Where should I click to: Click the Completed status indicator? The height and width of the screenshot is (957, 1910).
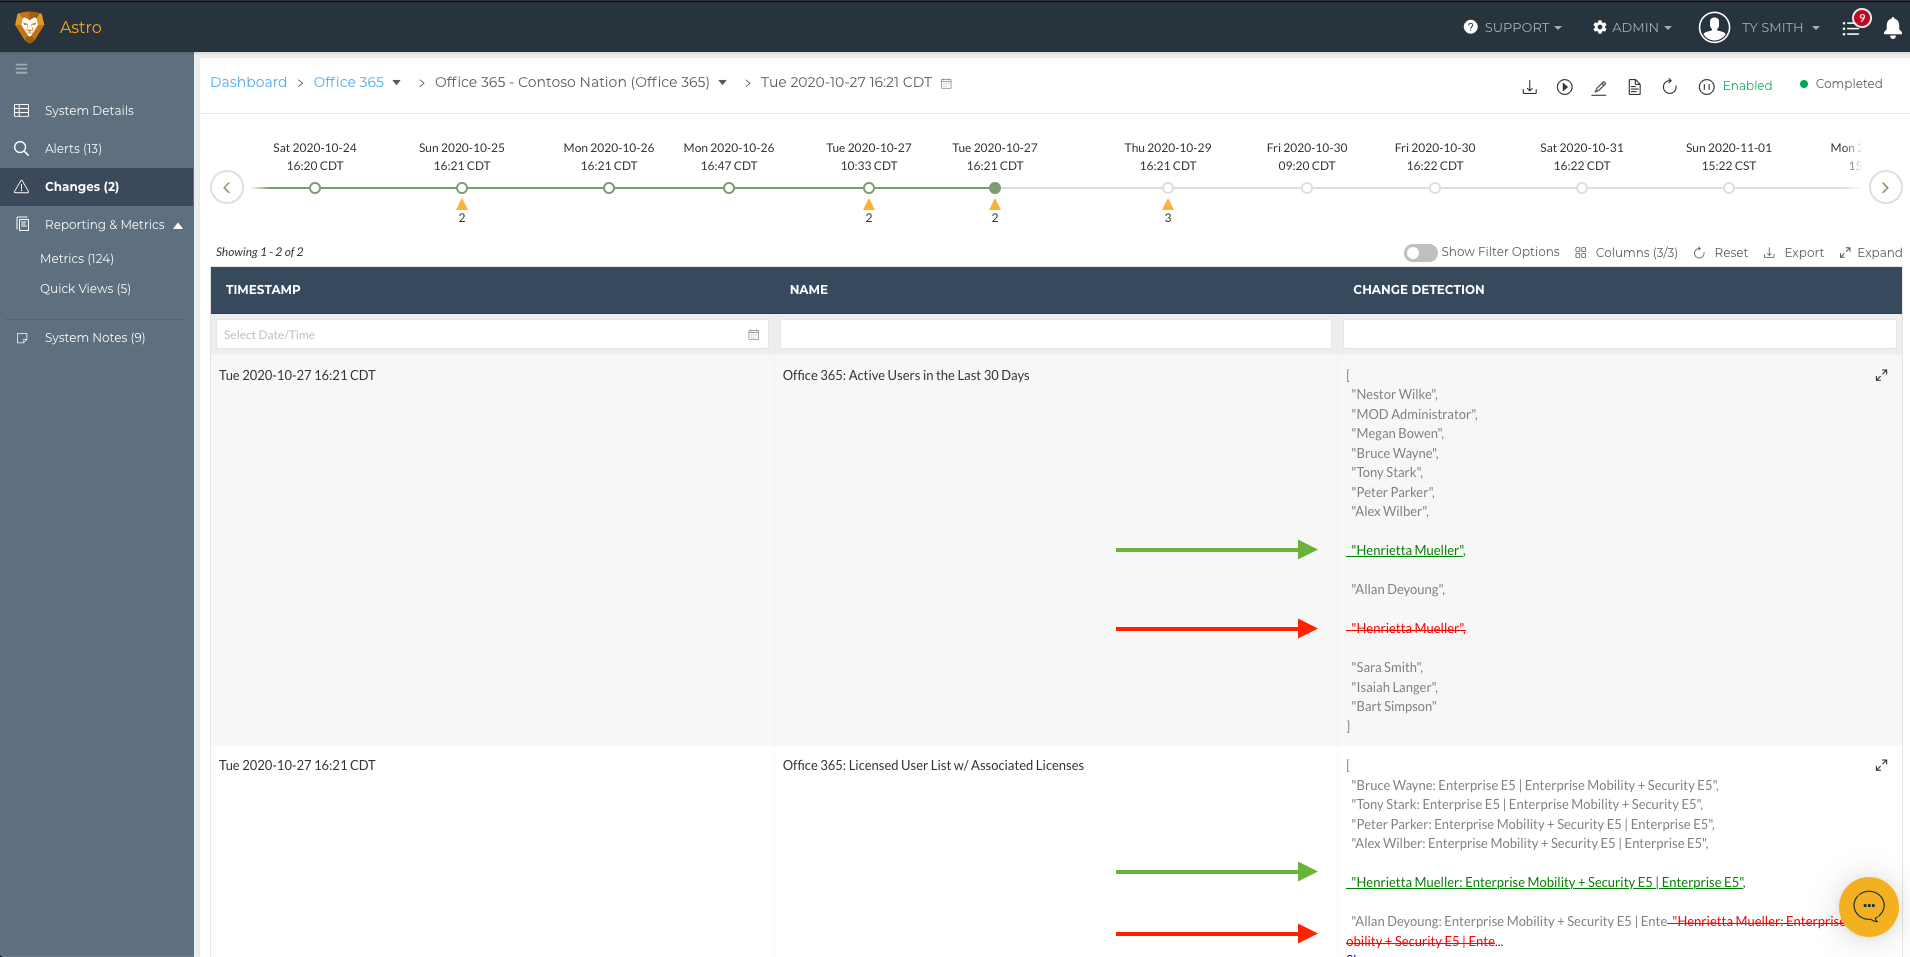pos(1841,84)
